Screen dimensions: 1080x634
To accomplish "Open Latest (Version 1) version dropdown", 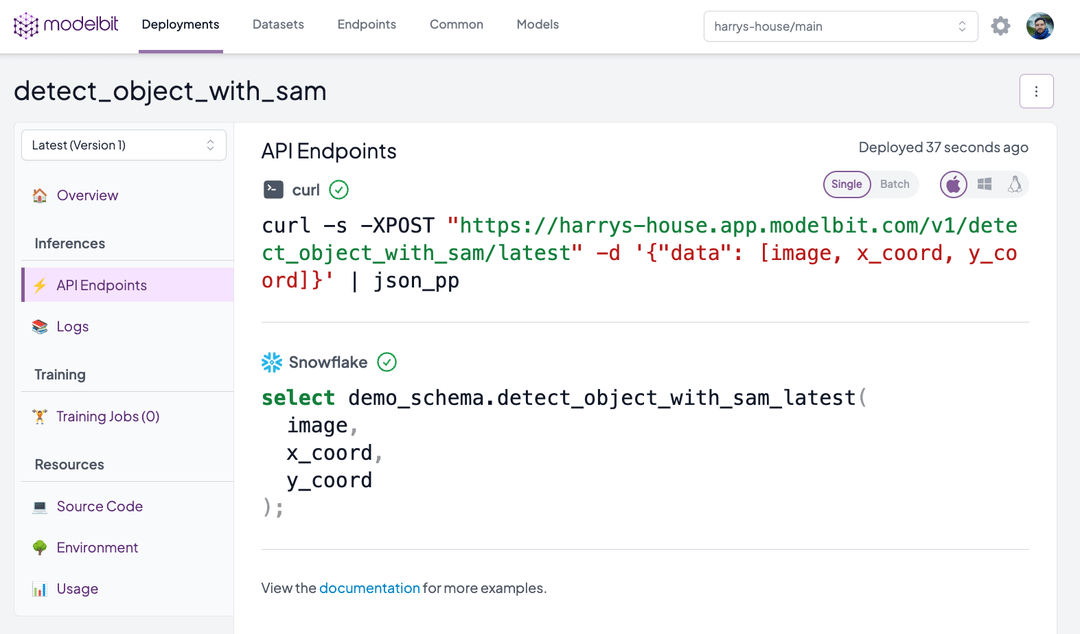I will coord(124,145).
